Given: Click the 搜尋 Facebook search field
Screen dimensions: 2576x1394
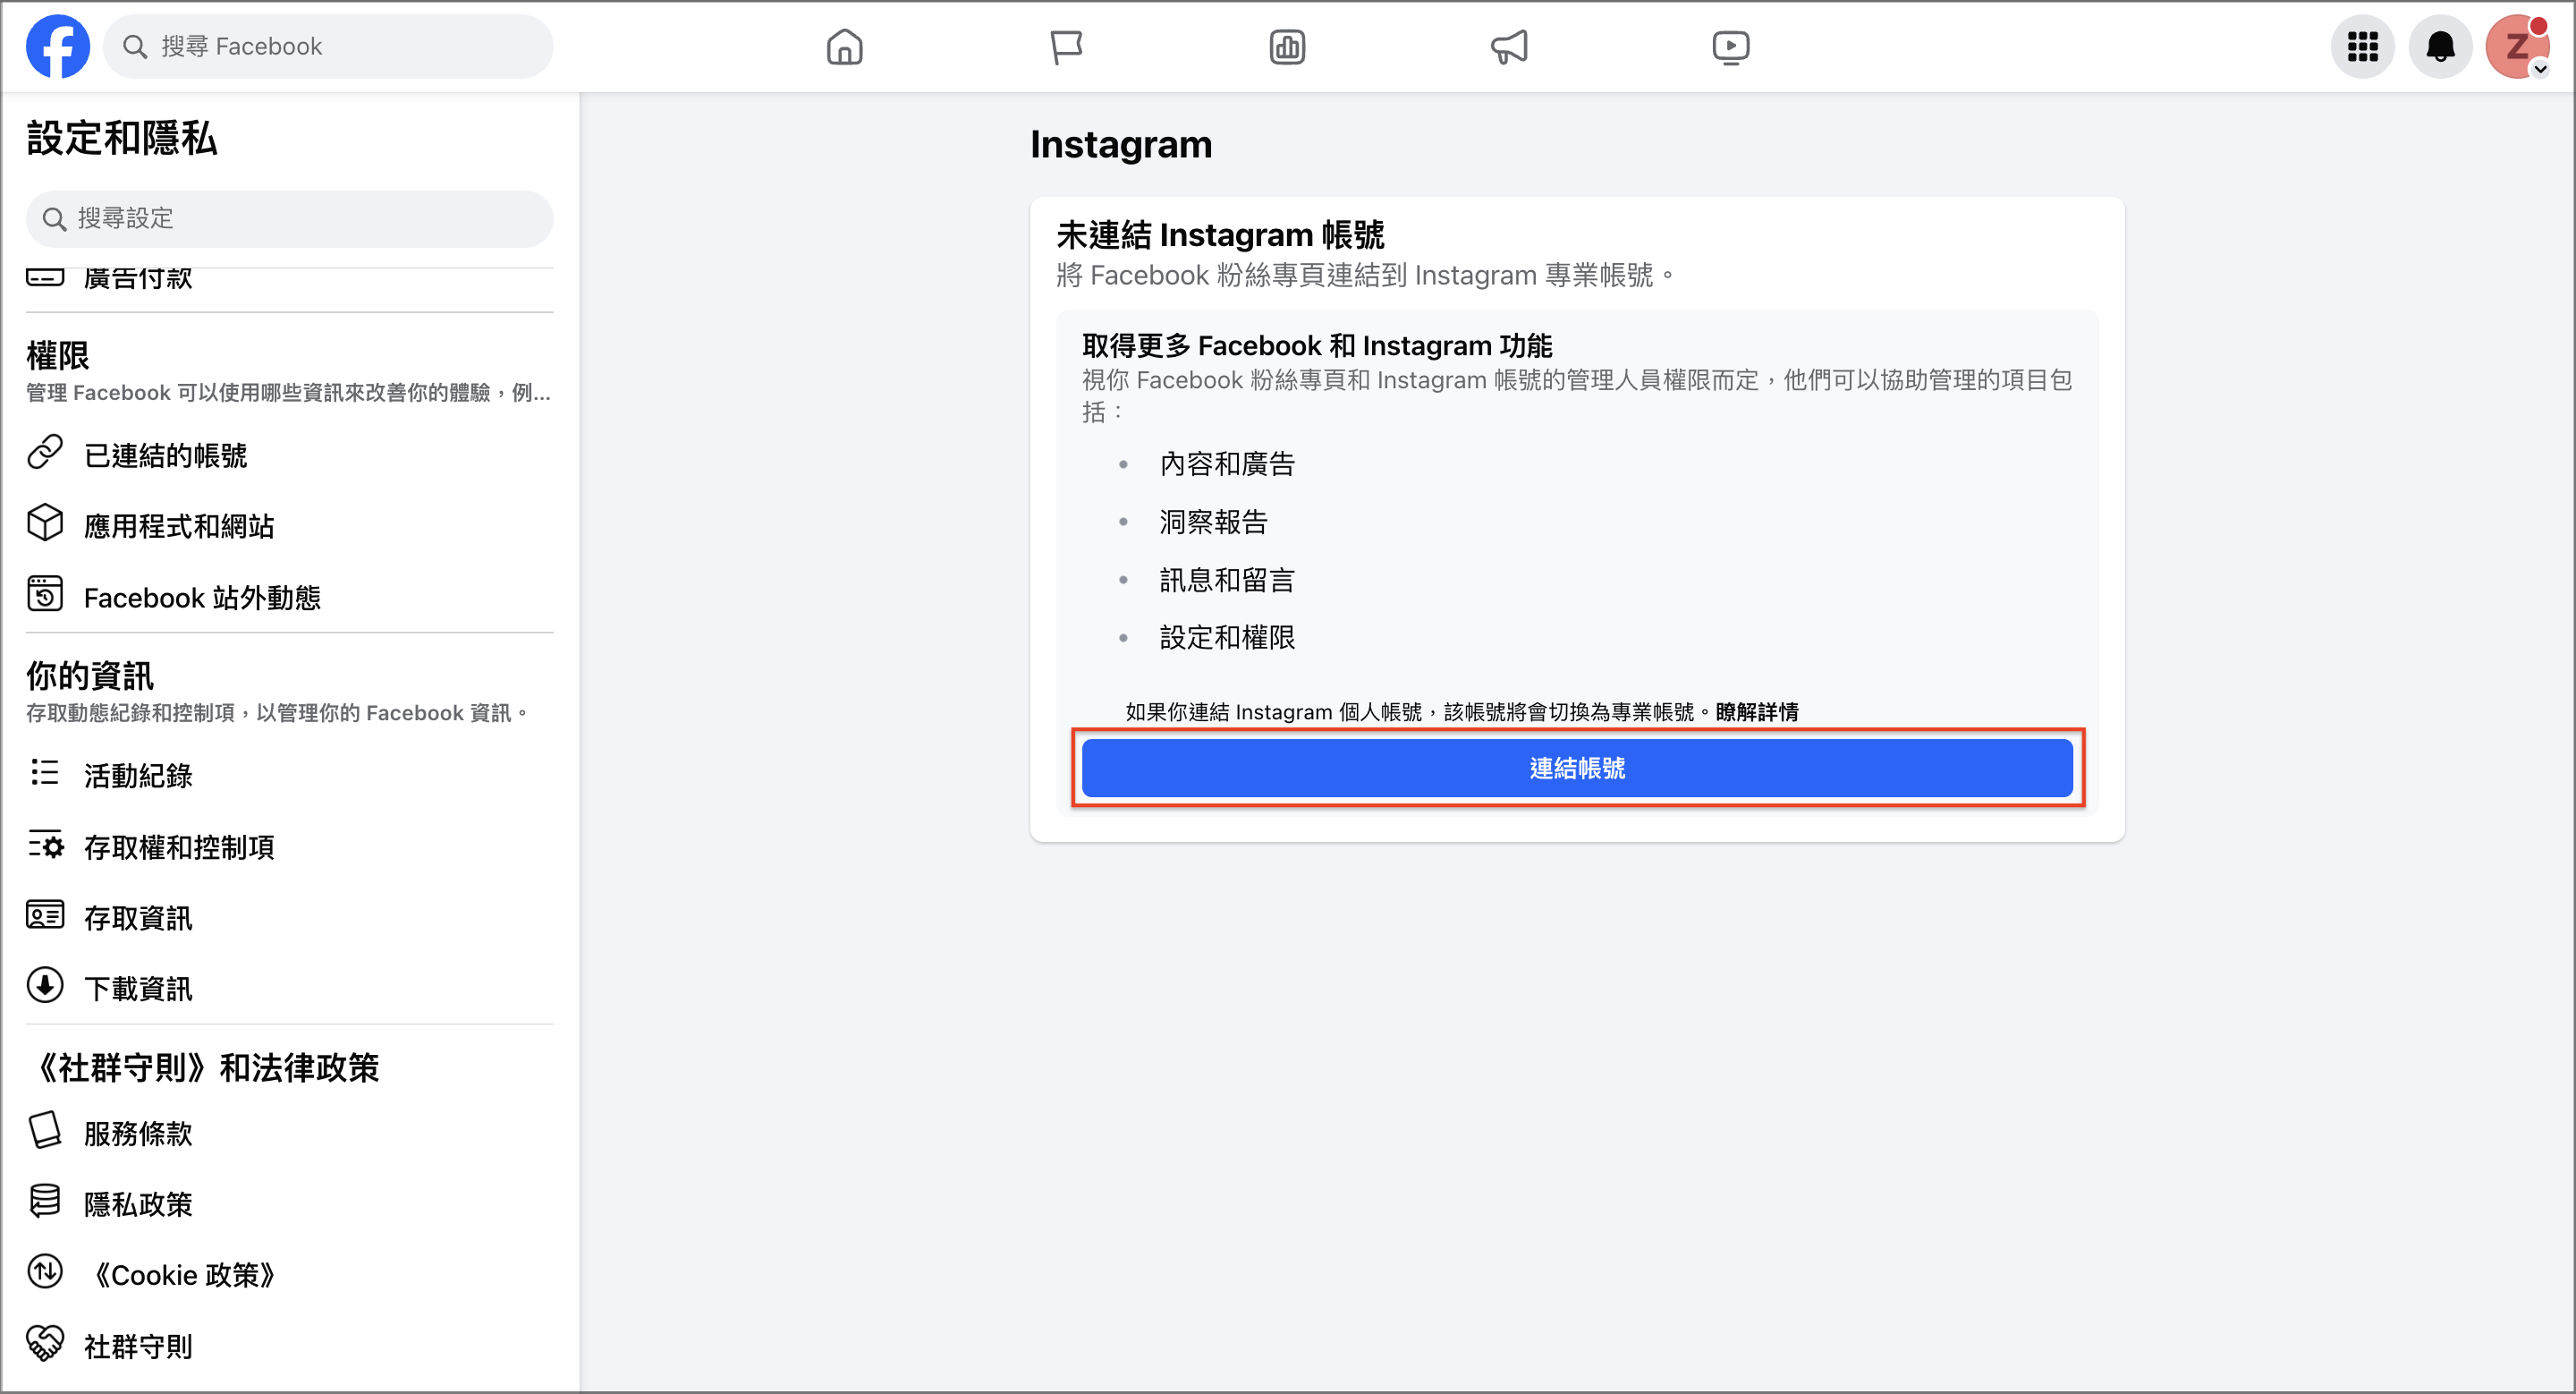Looking at the screenshot, I should pyautogui.click(x=328, y=46).
